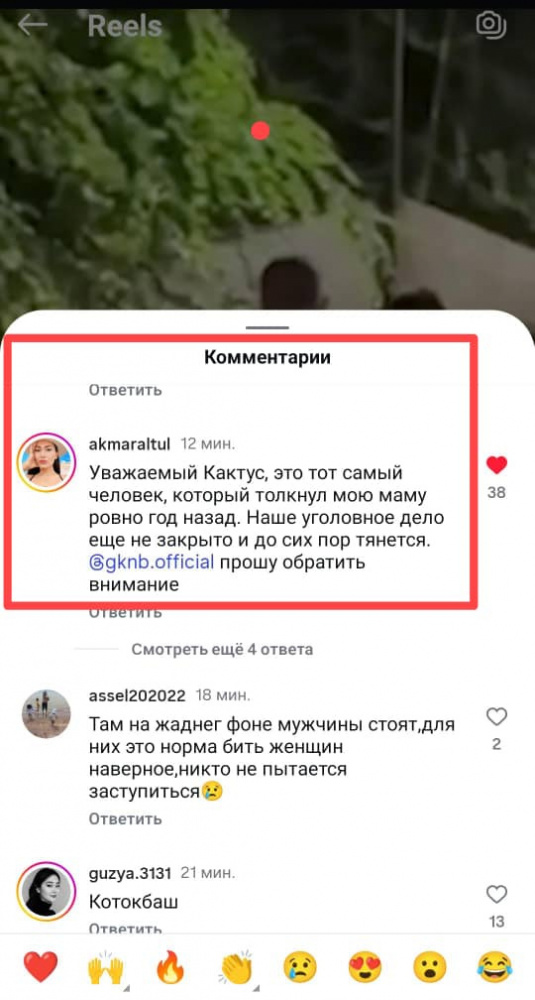Insert the heart-eyes emoji

tap(365, 967)
